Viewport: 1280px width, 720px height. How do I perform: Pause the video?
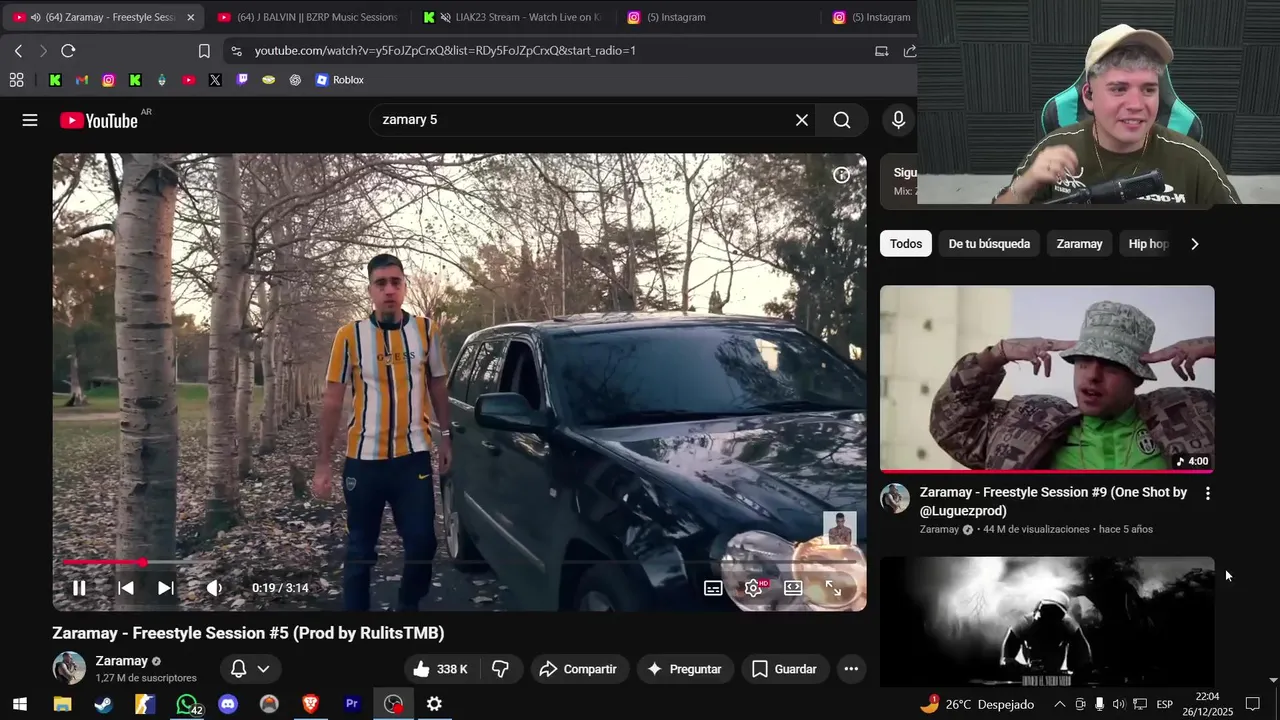pos(79,588)
